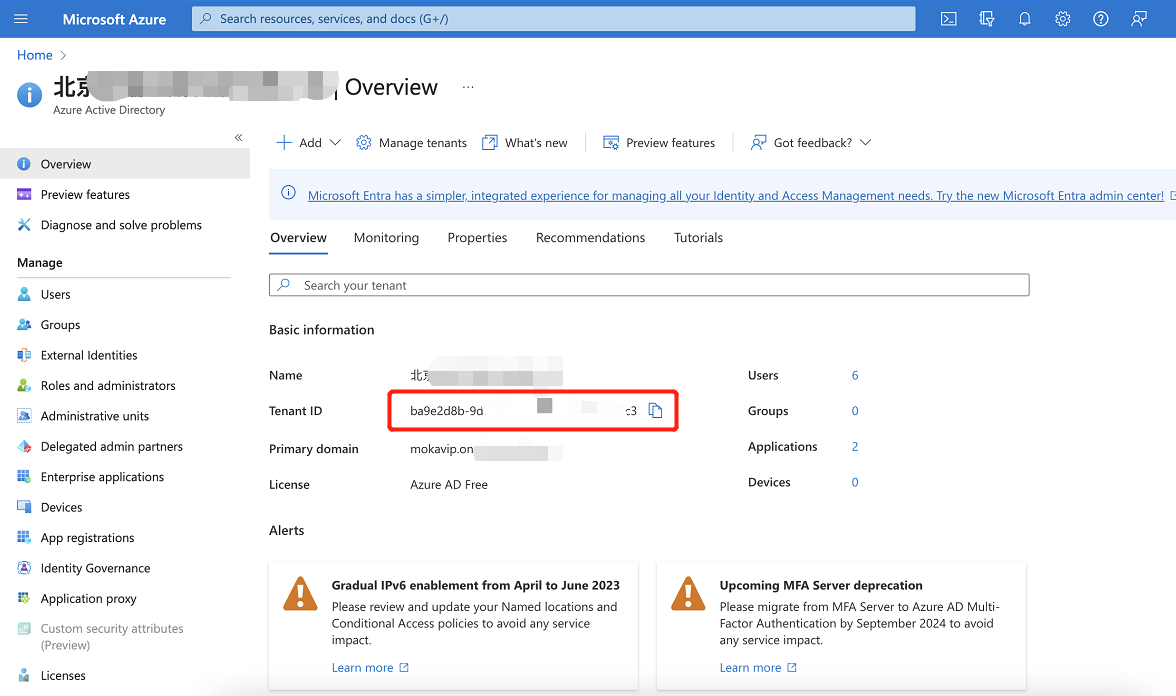
Task: Open Custom security attributes (Preview) item
Action: click(x=112, y=637)
